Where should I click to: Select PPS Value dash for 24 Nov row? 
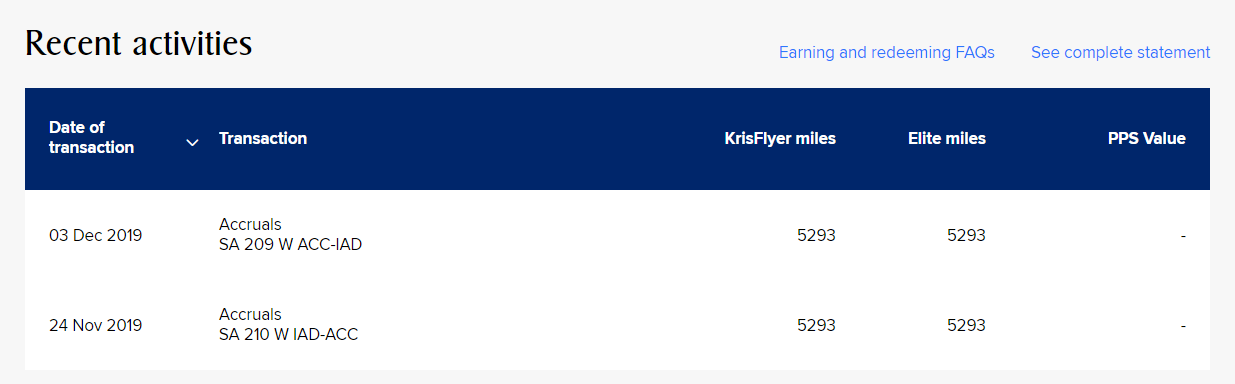coord(1183,325)
